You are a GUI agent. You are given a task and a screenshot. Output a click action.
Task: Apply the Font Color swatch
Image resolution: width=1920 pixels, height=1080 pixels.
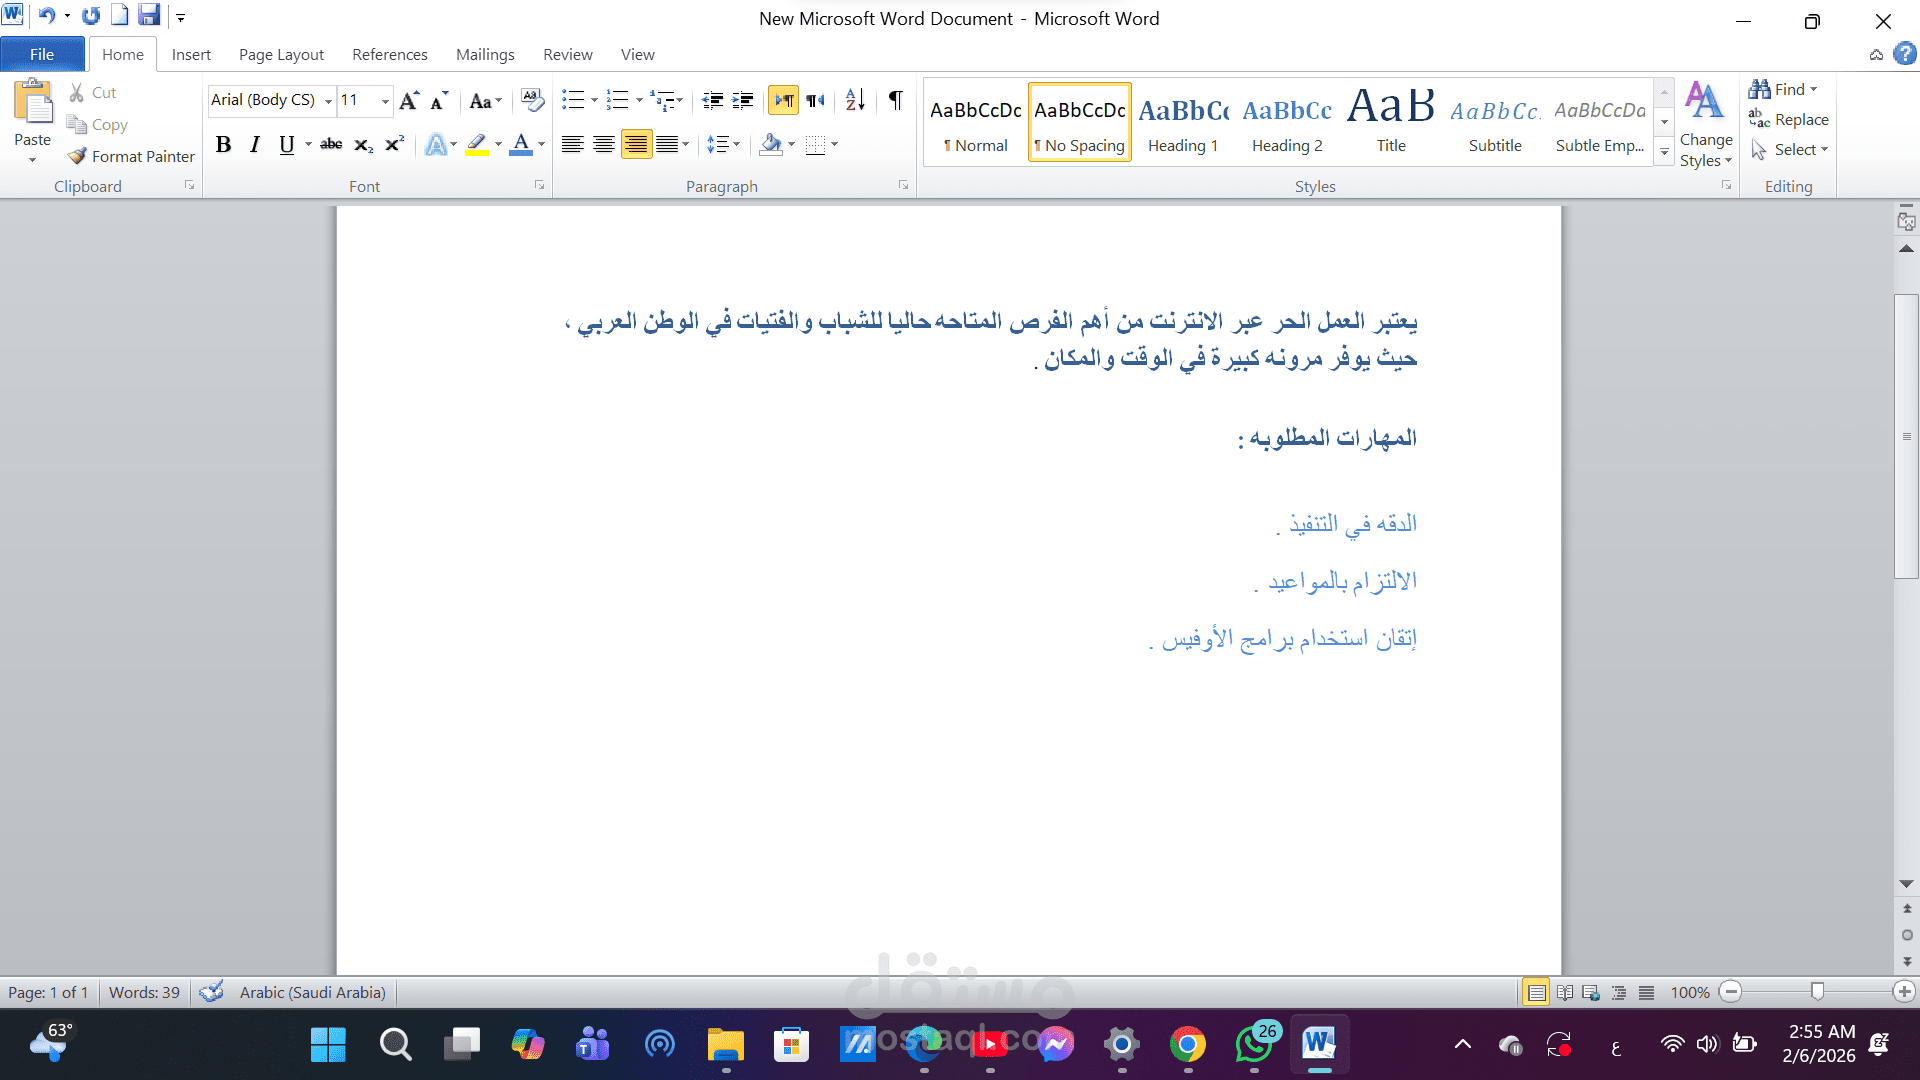point(521,145)
